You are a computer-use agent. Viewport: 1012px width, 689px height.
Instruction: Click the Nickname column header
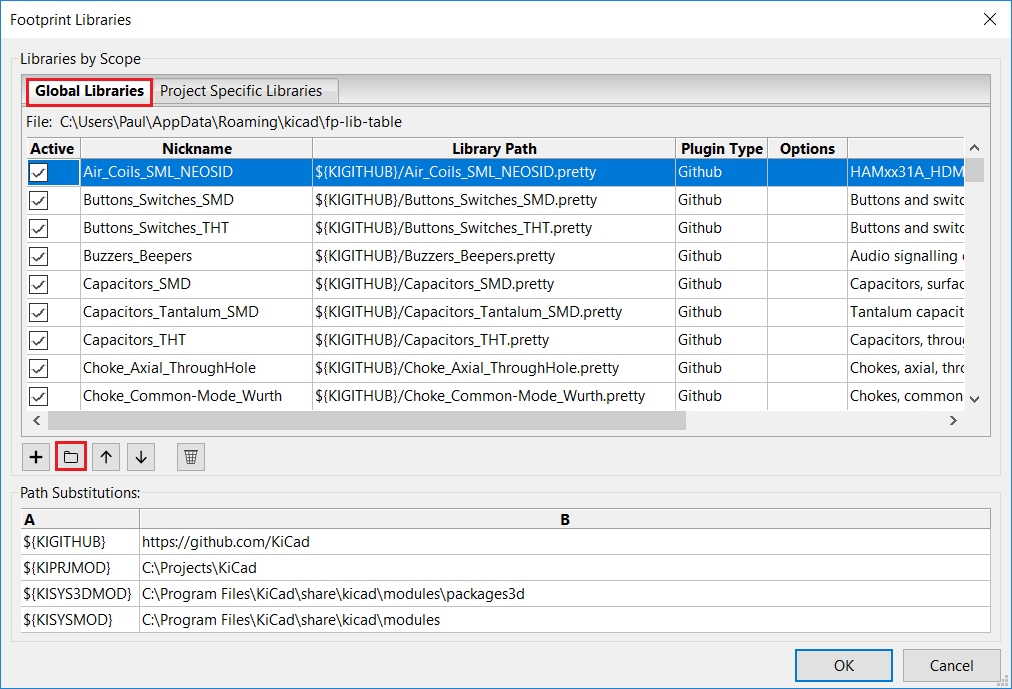pyautogui.click(x=196, y=148)
